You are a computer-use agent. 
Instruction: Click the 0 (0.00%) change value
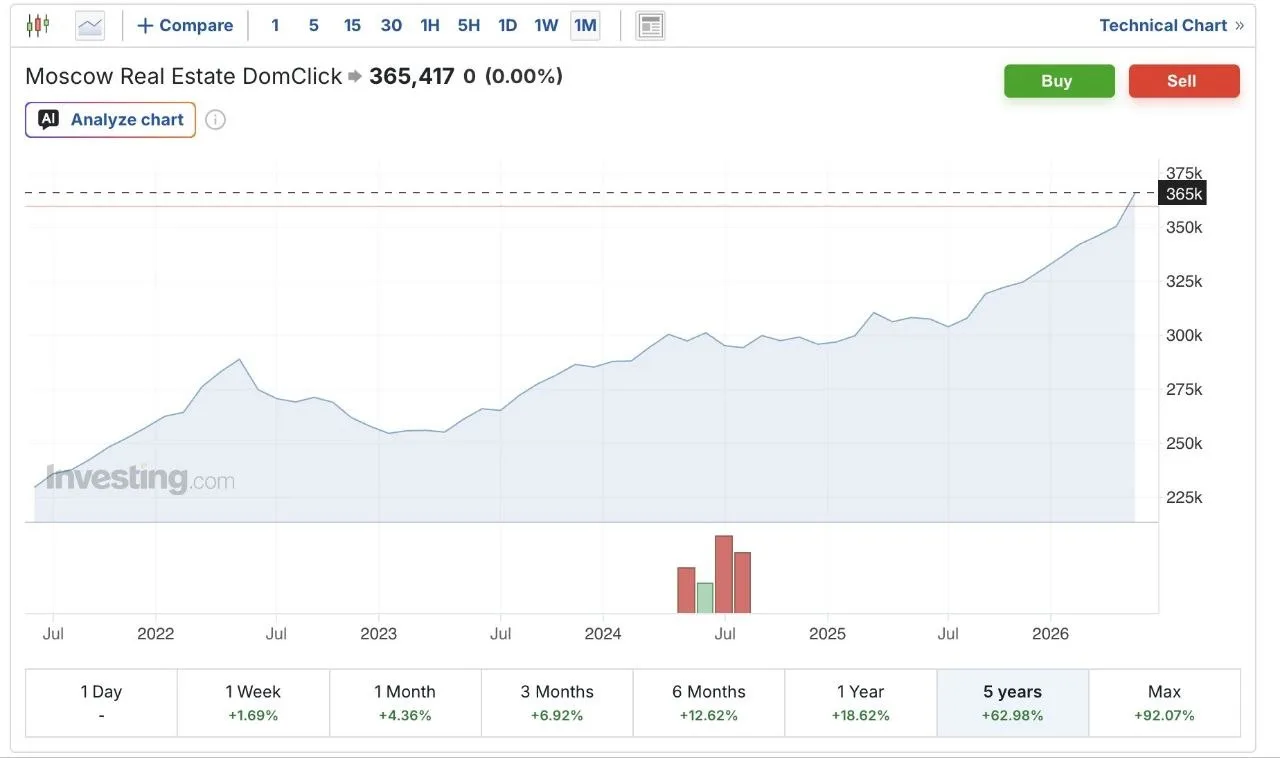pos(513,76)
